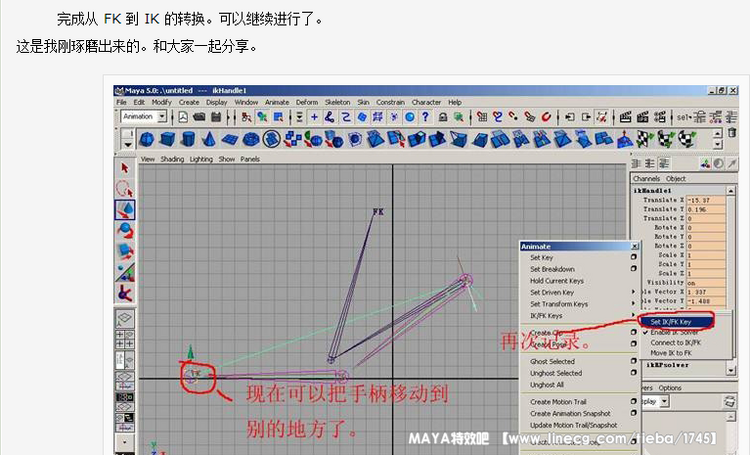750x455 pixels.
Task: Open the Channels menu in channel box
Action: coord(646,178)
